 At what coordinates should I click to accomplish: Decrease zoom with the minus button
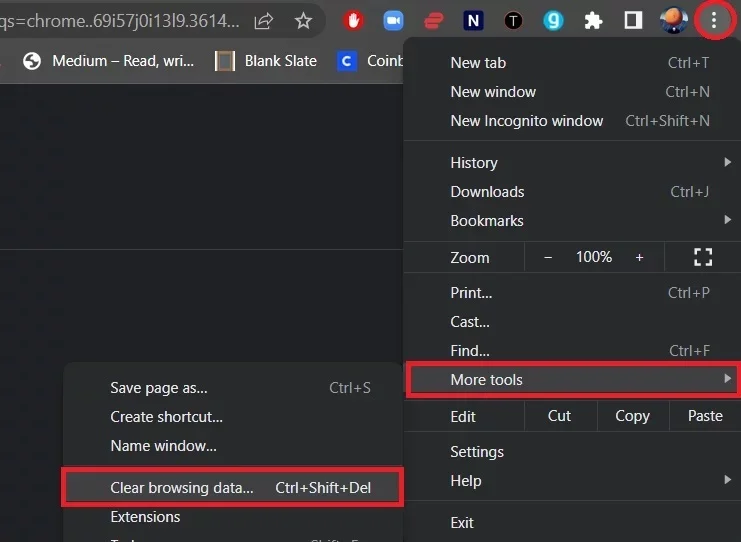(x=548, y=258)
